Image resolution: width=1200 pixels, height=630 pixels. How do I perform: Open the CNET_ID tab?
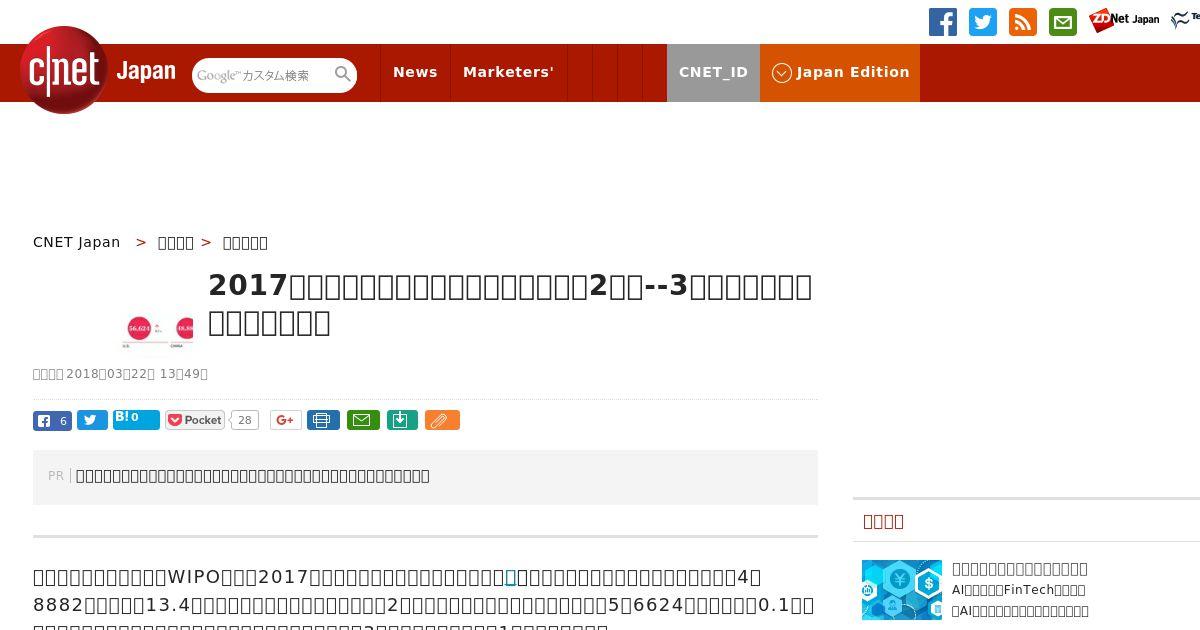point(713,72)
